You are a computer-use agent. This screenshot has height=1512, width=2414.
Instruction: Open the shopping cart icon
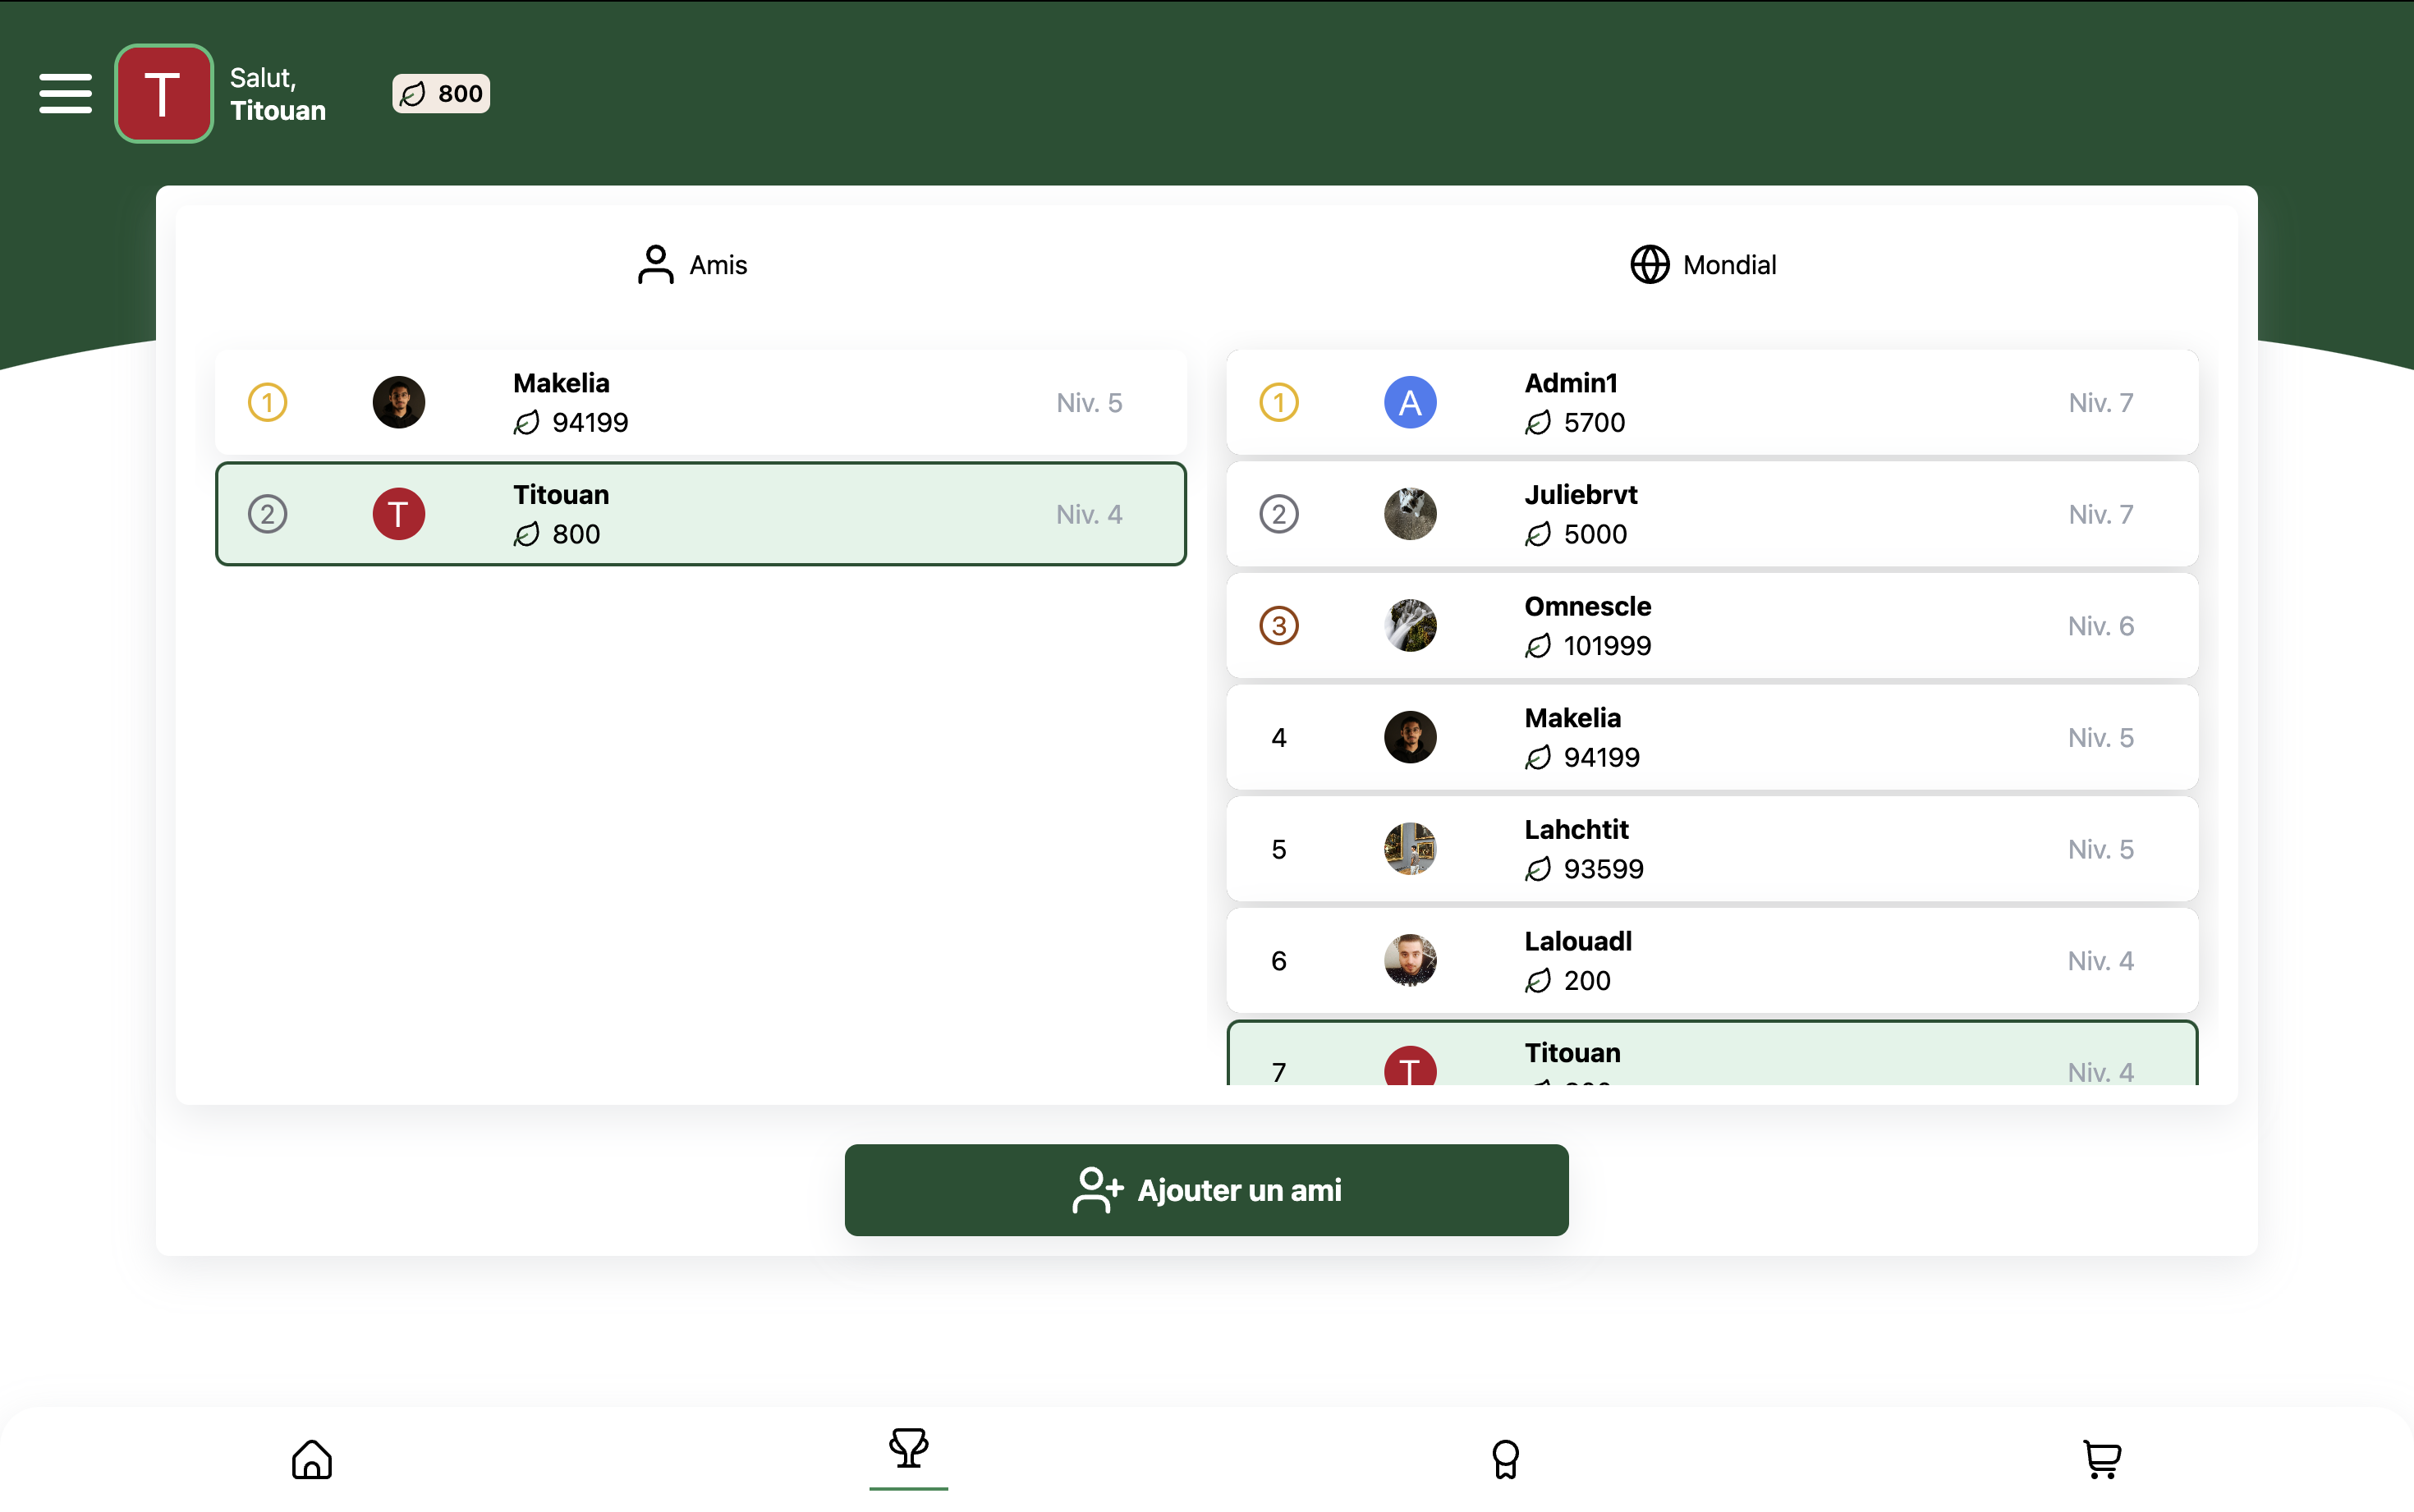(2100, 1458)
